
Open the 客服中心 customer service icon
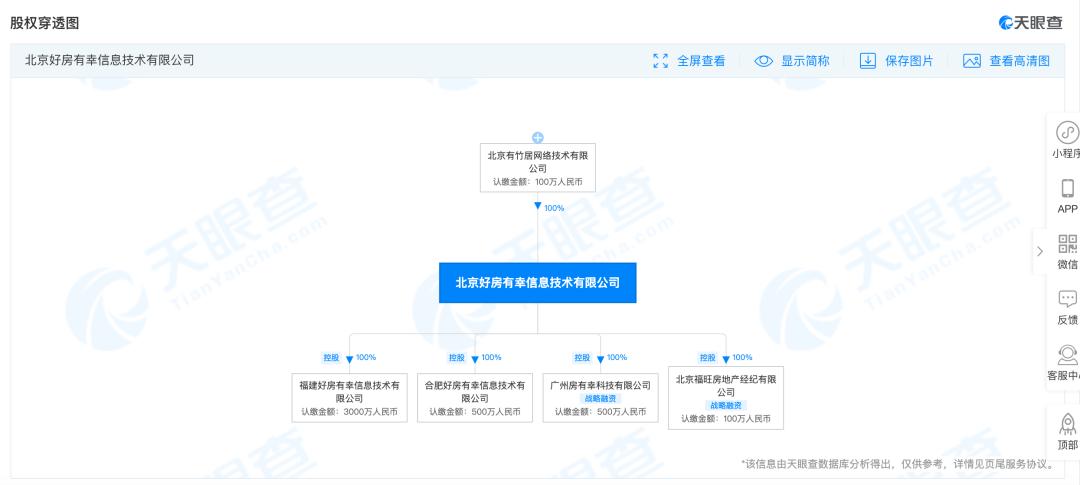click(x=1068, y=355)
